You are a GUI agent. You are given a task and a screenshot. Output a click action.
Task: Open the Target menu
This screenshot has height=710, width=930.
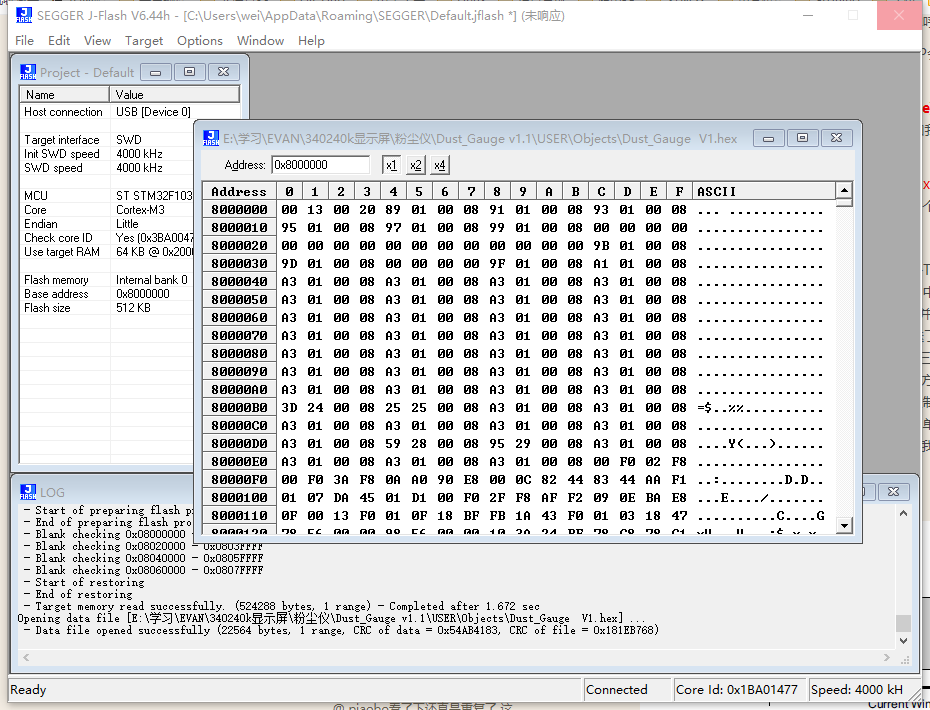[x=144, y=40]
